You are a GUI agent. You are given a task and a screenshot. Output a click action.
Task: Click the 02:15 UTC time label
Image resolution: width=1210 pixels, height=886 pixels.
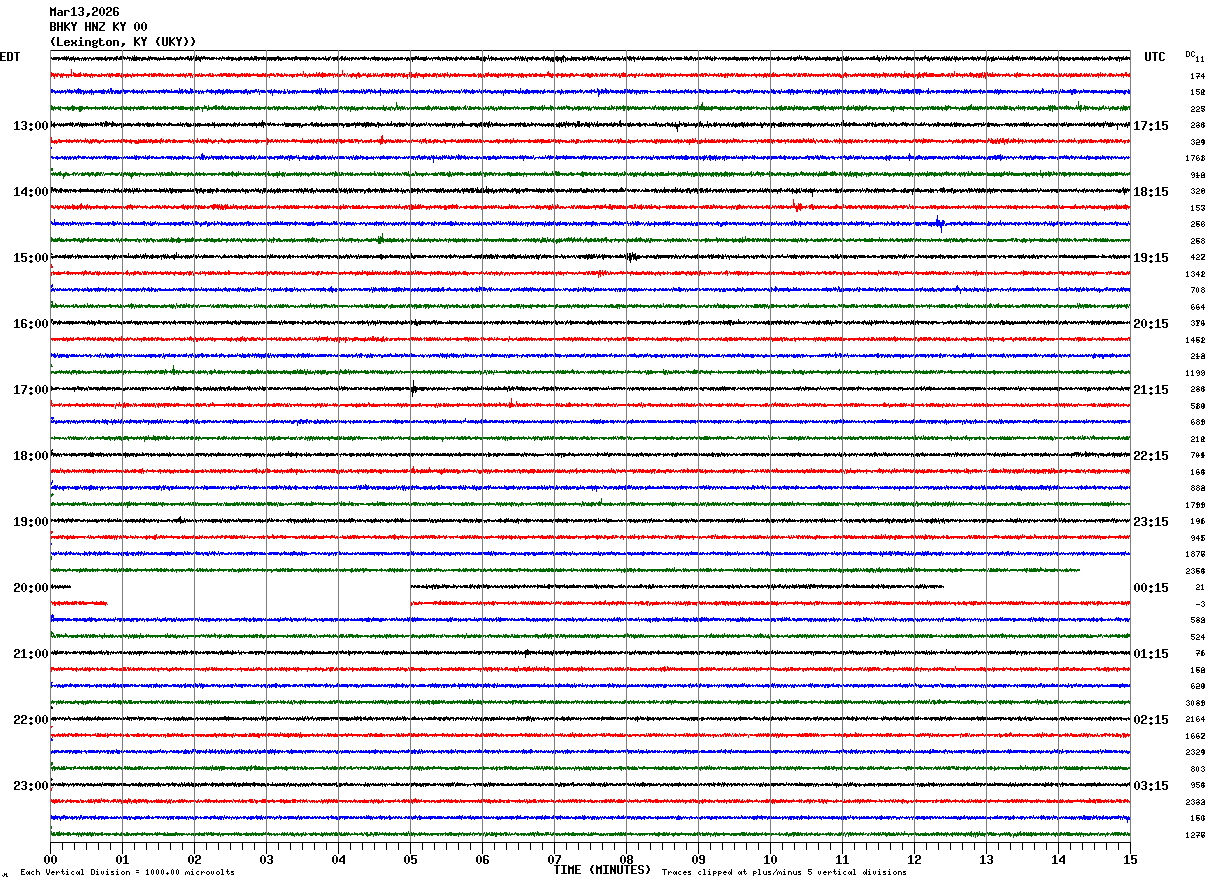click(1151, 720)
